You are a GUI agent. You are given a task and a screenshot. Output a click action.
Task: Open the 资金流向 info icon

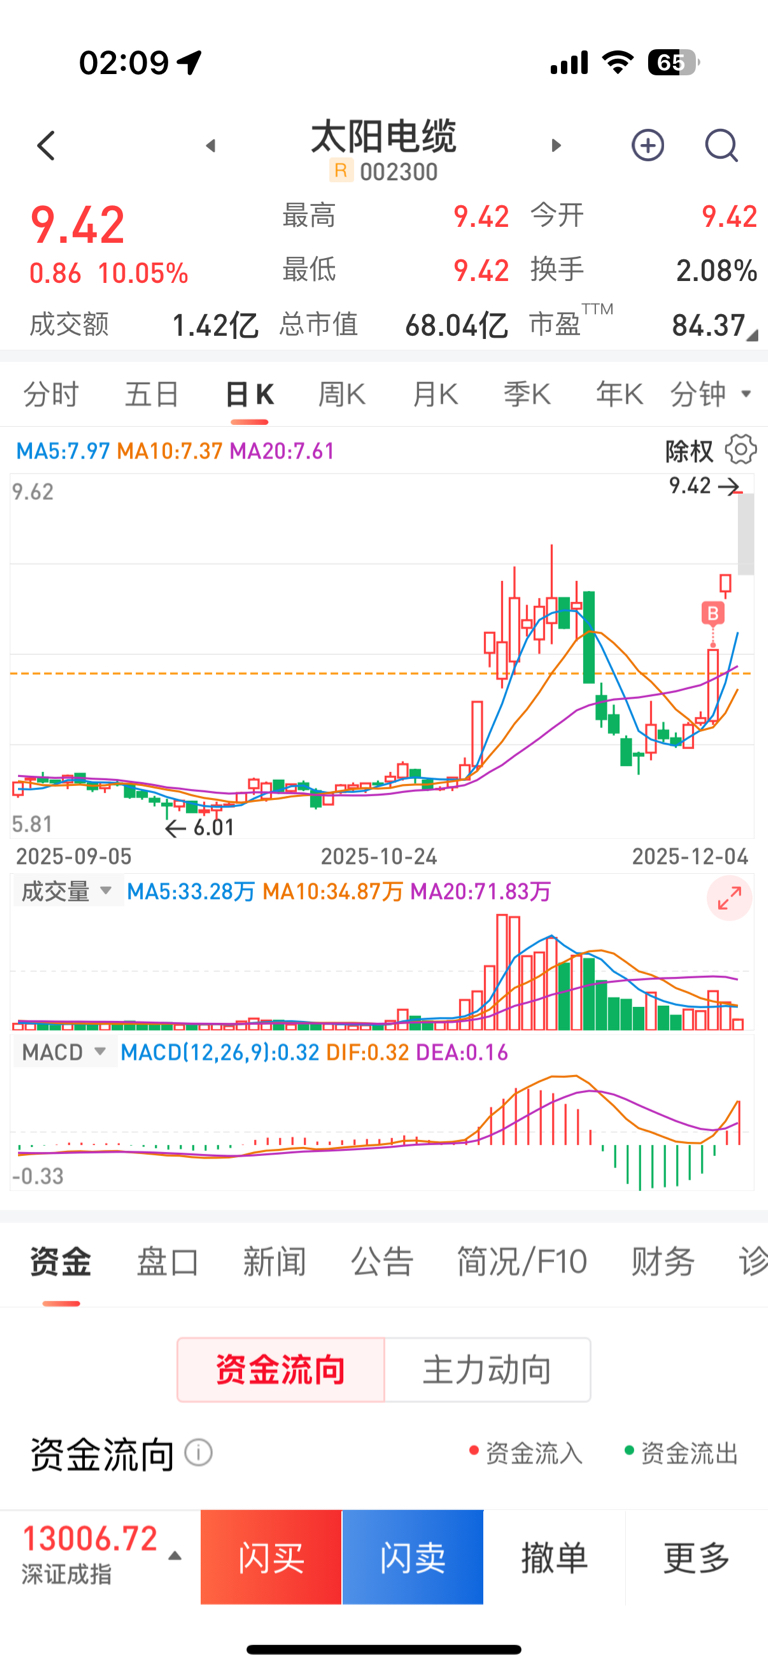pyautogui.click(x=198, y=1452)
